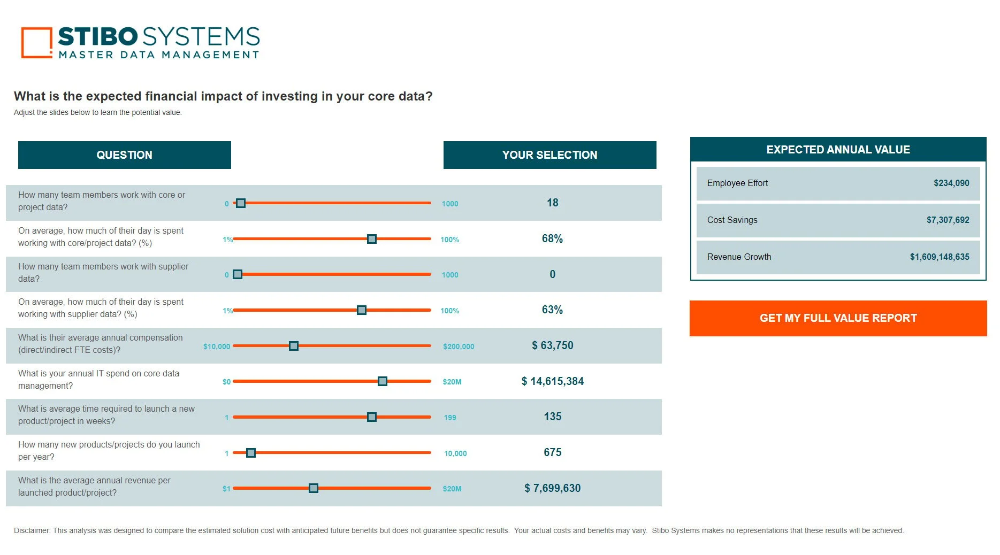Click the average annual revenue per product slider handle
Screen dimensions: 1000x555
click(314, 488)
